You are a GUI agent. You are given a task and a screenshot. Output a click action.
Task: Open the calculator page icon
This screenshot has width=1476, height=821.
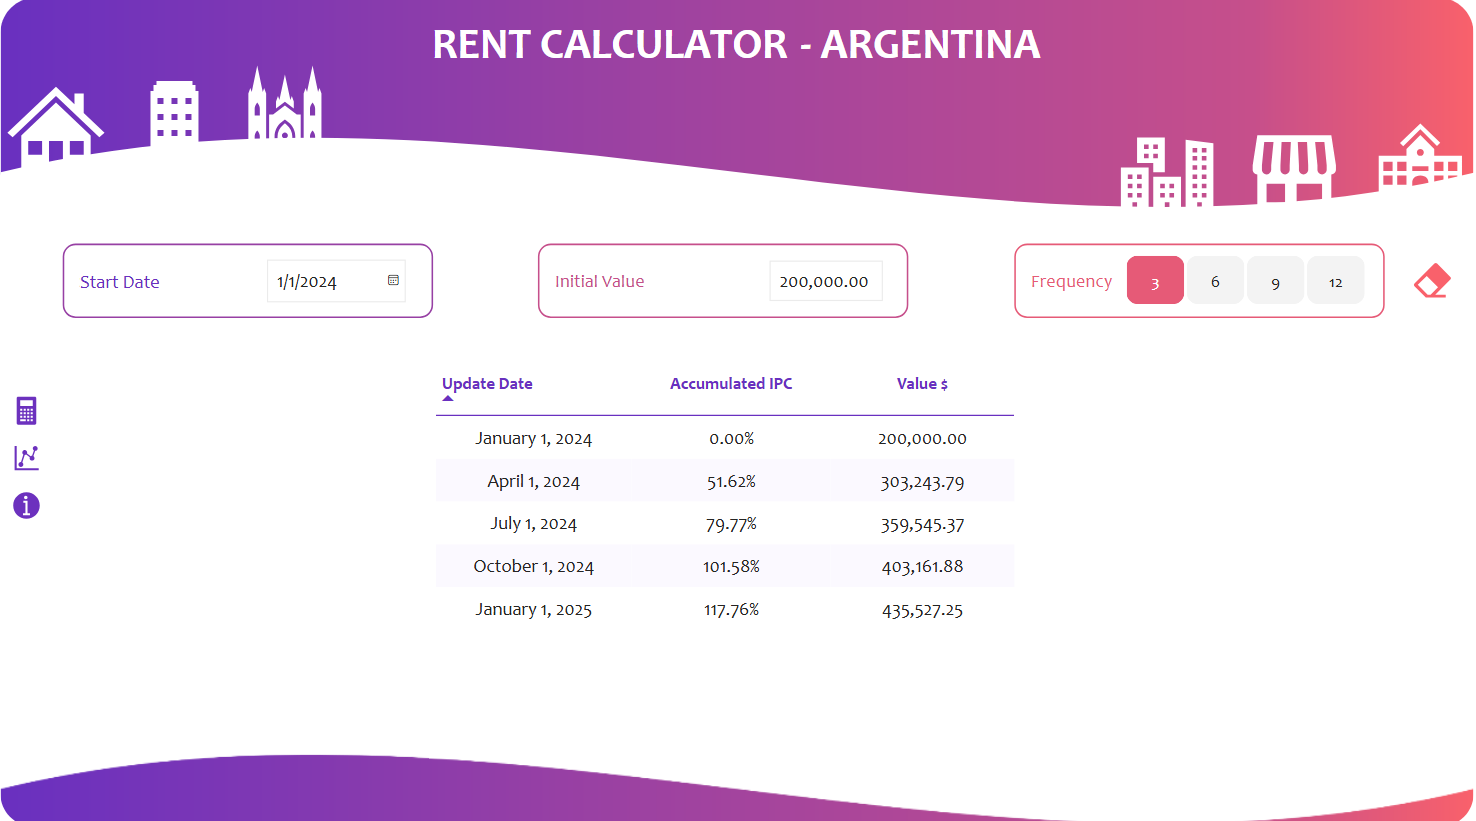pyautogui.click(x=27, y=411)
